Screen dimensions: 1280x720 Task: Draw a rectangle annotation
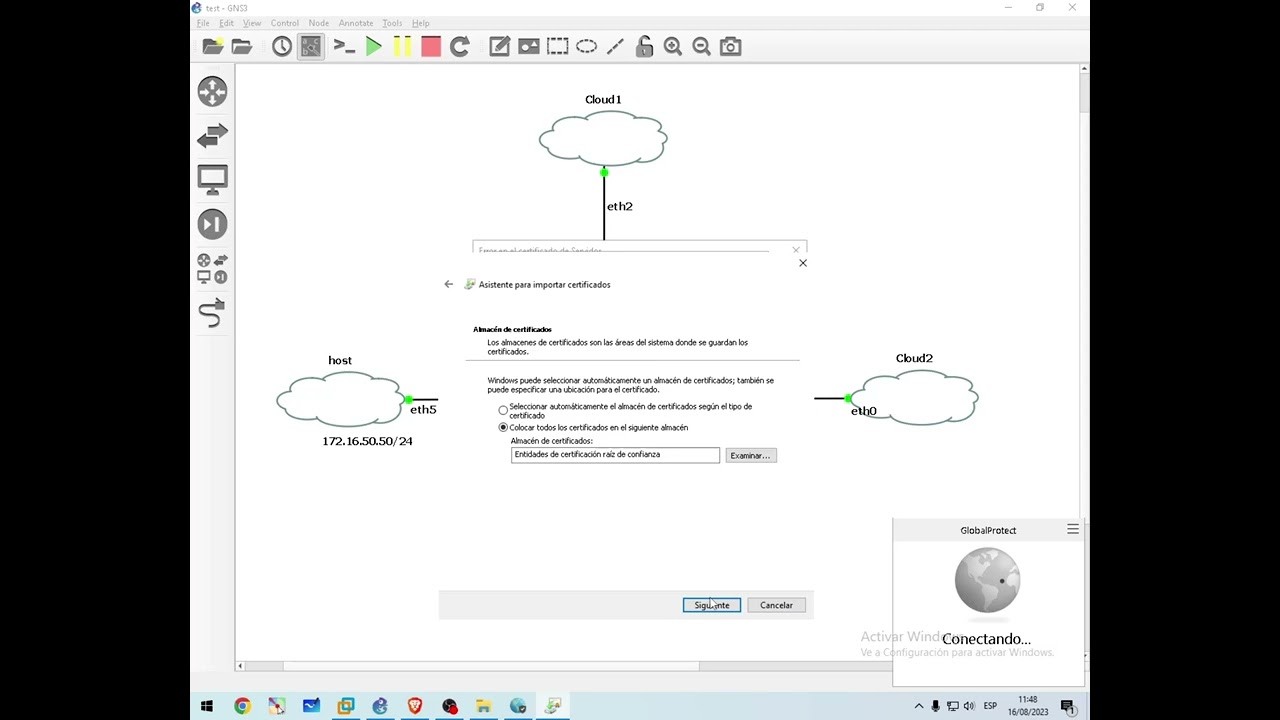pos(557,46)
